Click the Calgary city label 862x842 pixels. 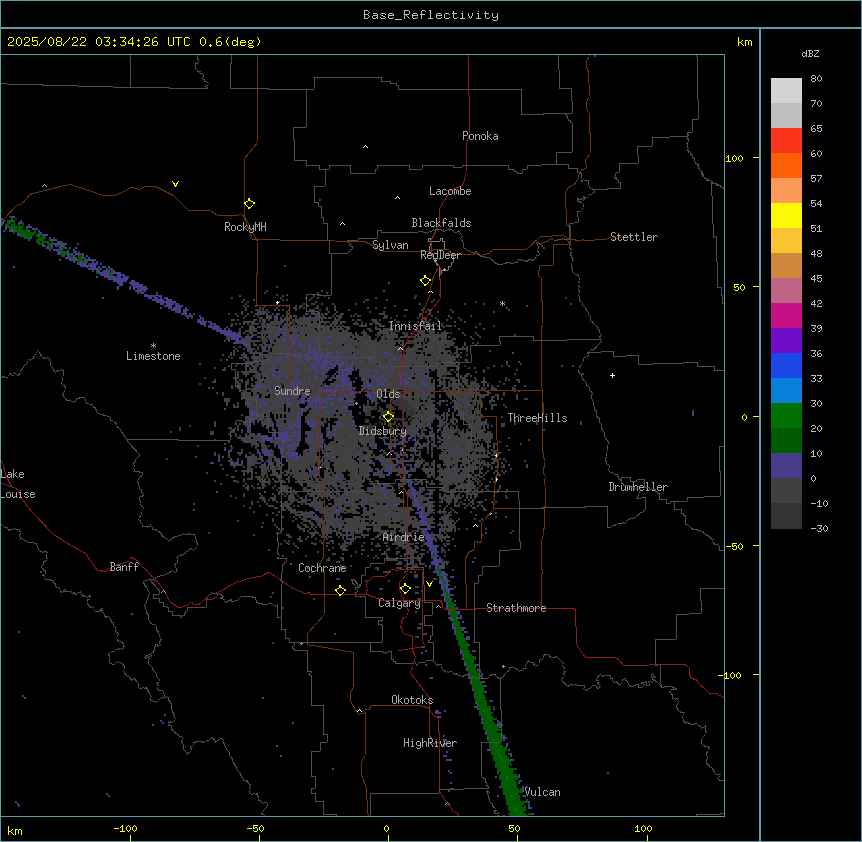(399, 603)
